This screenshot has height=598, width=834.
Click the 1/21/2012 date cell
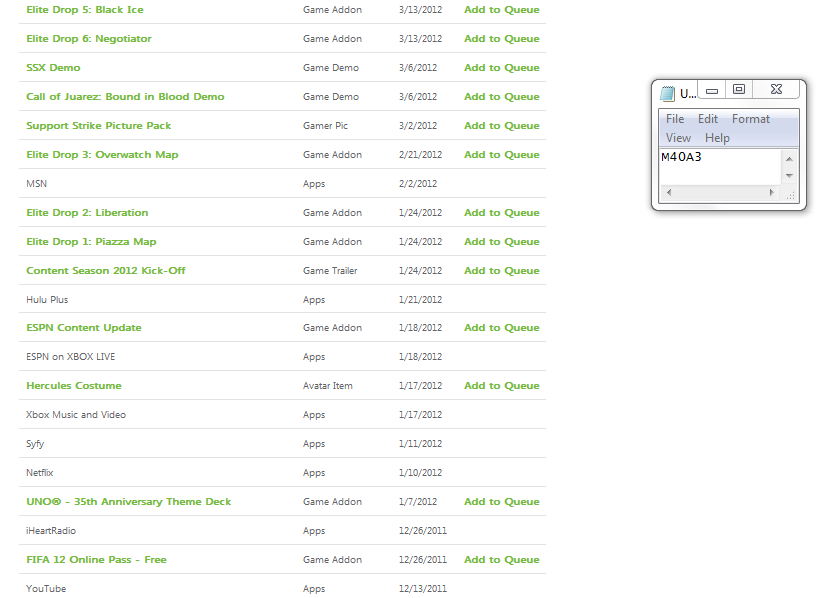420,300
